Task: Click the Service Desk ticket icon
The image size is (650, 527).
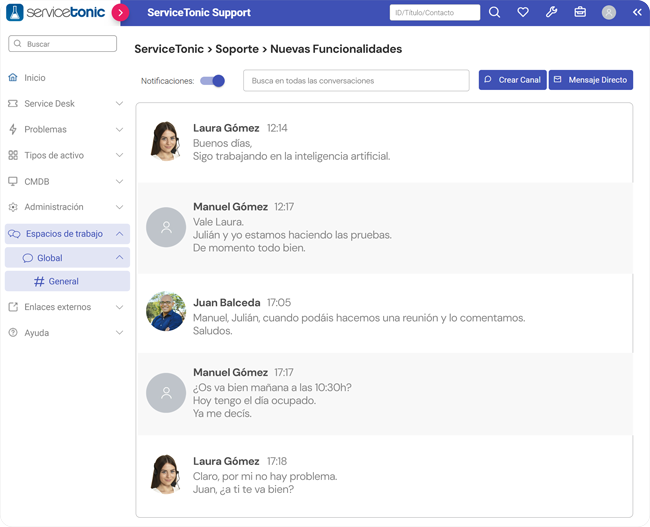Action: tap(13, 103)
